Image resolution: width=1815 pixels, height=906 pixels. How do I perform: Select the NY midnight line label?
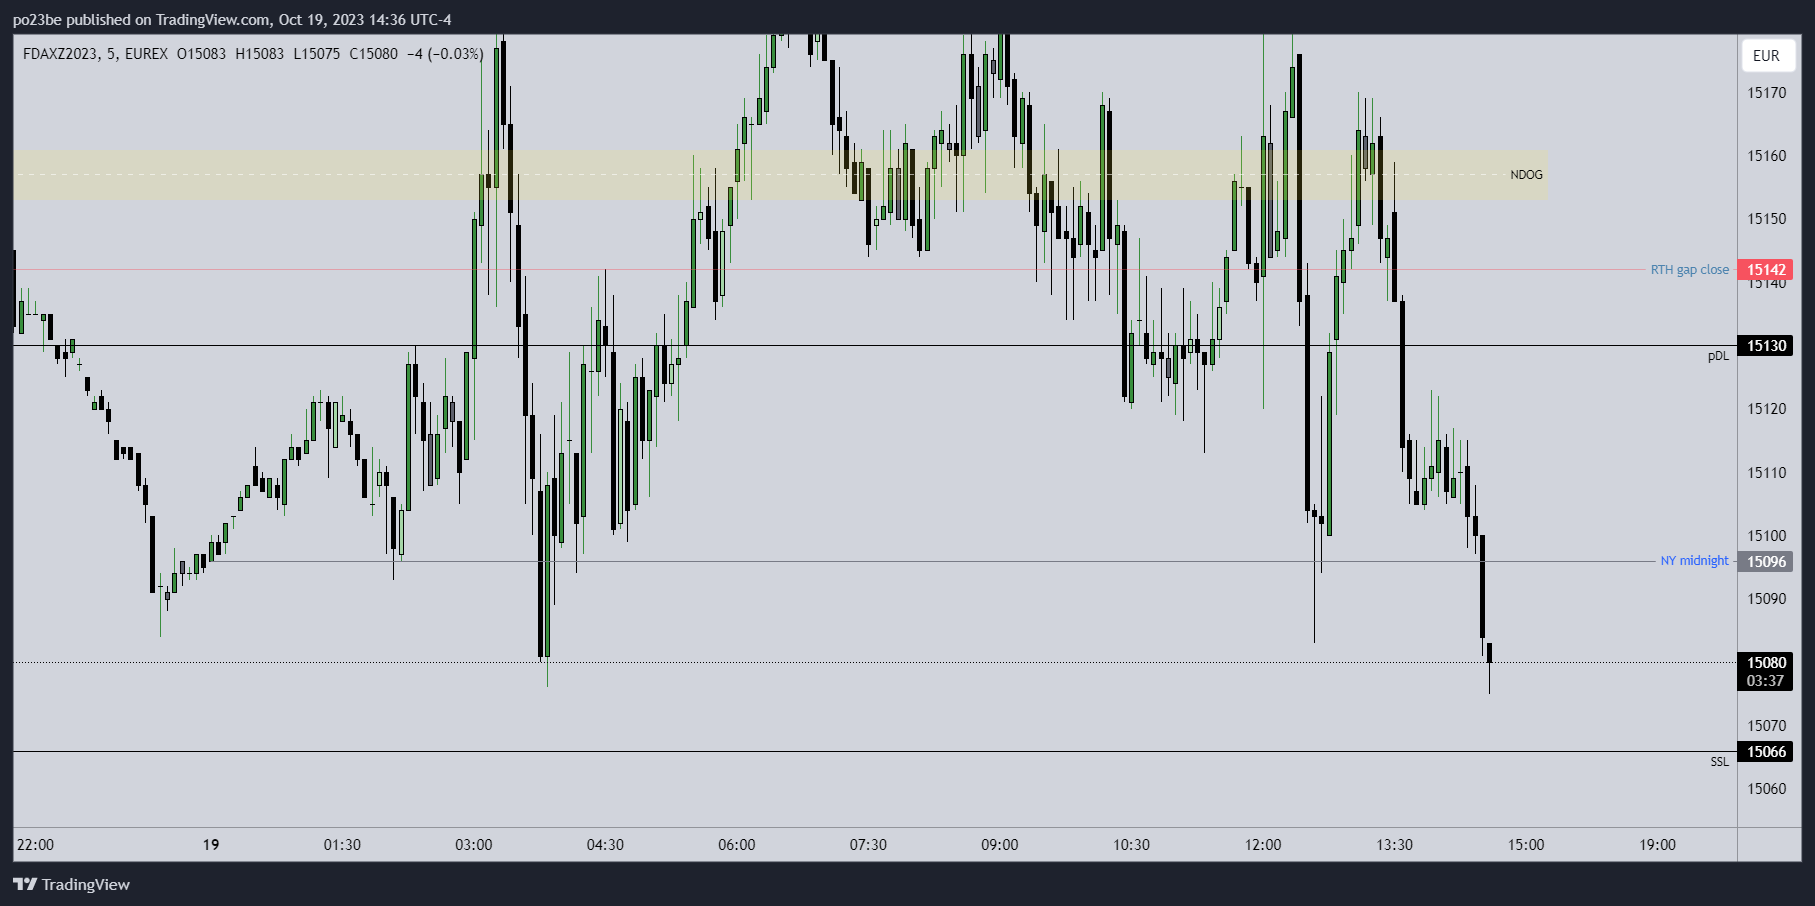[1694, 561]
